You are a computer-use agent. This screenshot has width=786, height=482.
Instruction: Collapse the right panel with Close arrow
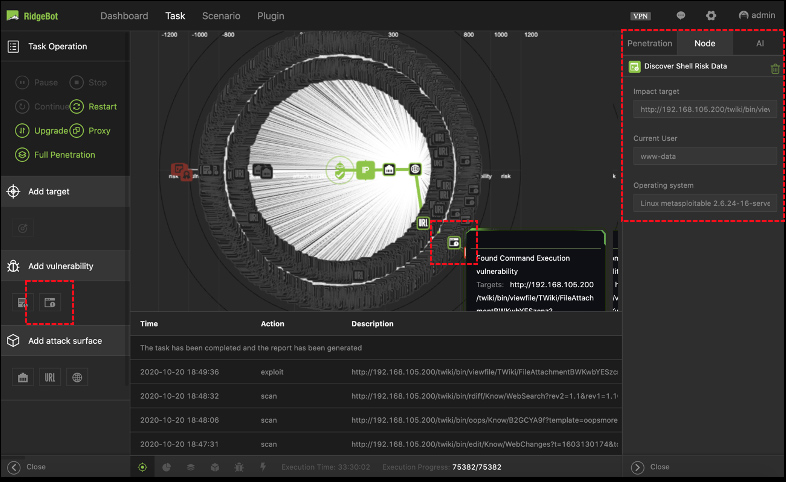click(637, 467)
